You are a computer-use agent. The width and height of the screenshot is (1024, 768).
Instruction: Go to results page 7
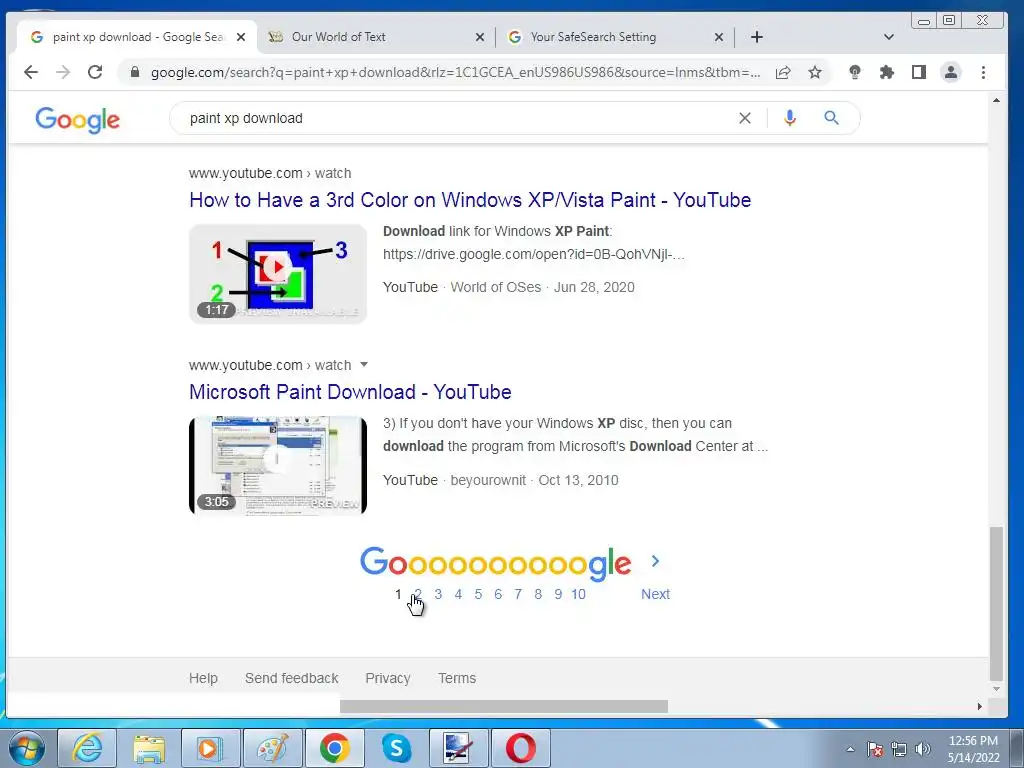pyautogui.click(x=518, y=594)
